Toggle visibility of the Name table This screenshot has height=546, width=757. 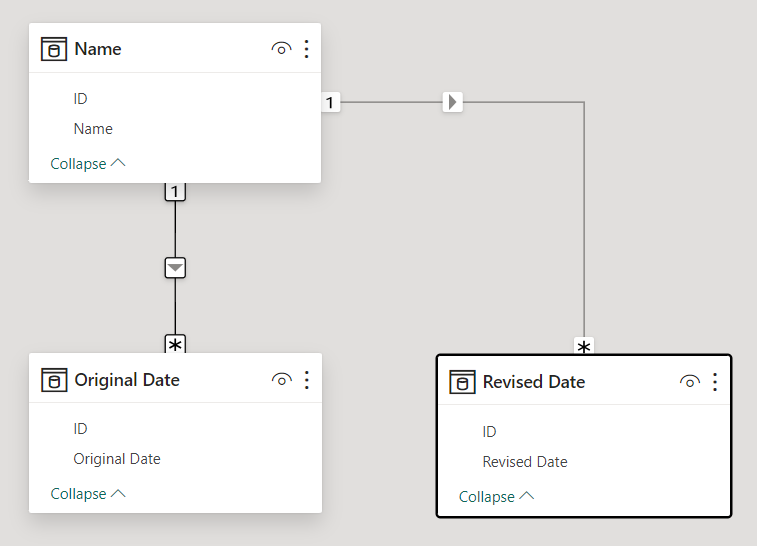pos(281,49)
